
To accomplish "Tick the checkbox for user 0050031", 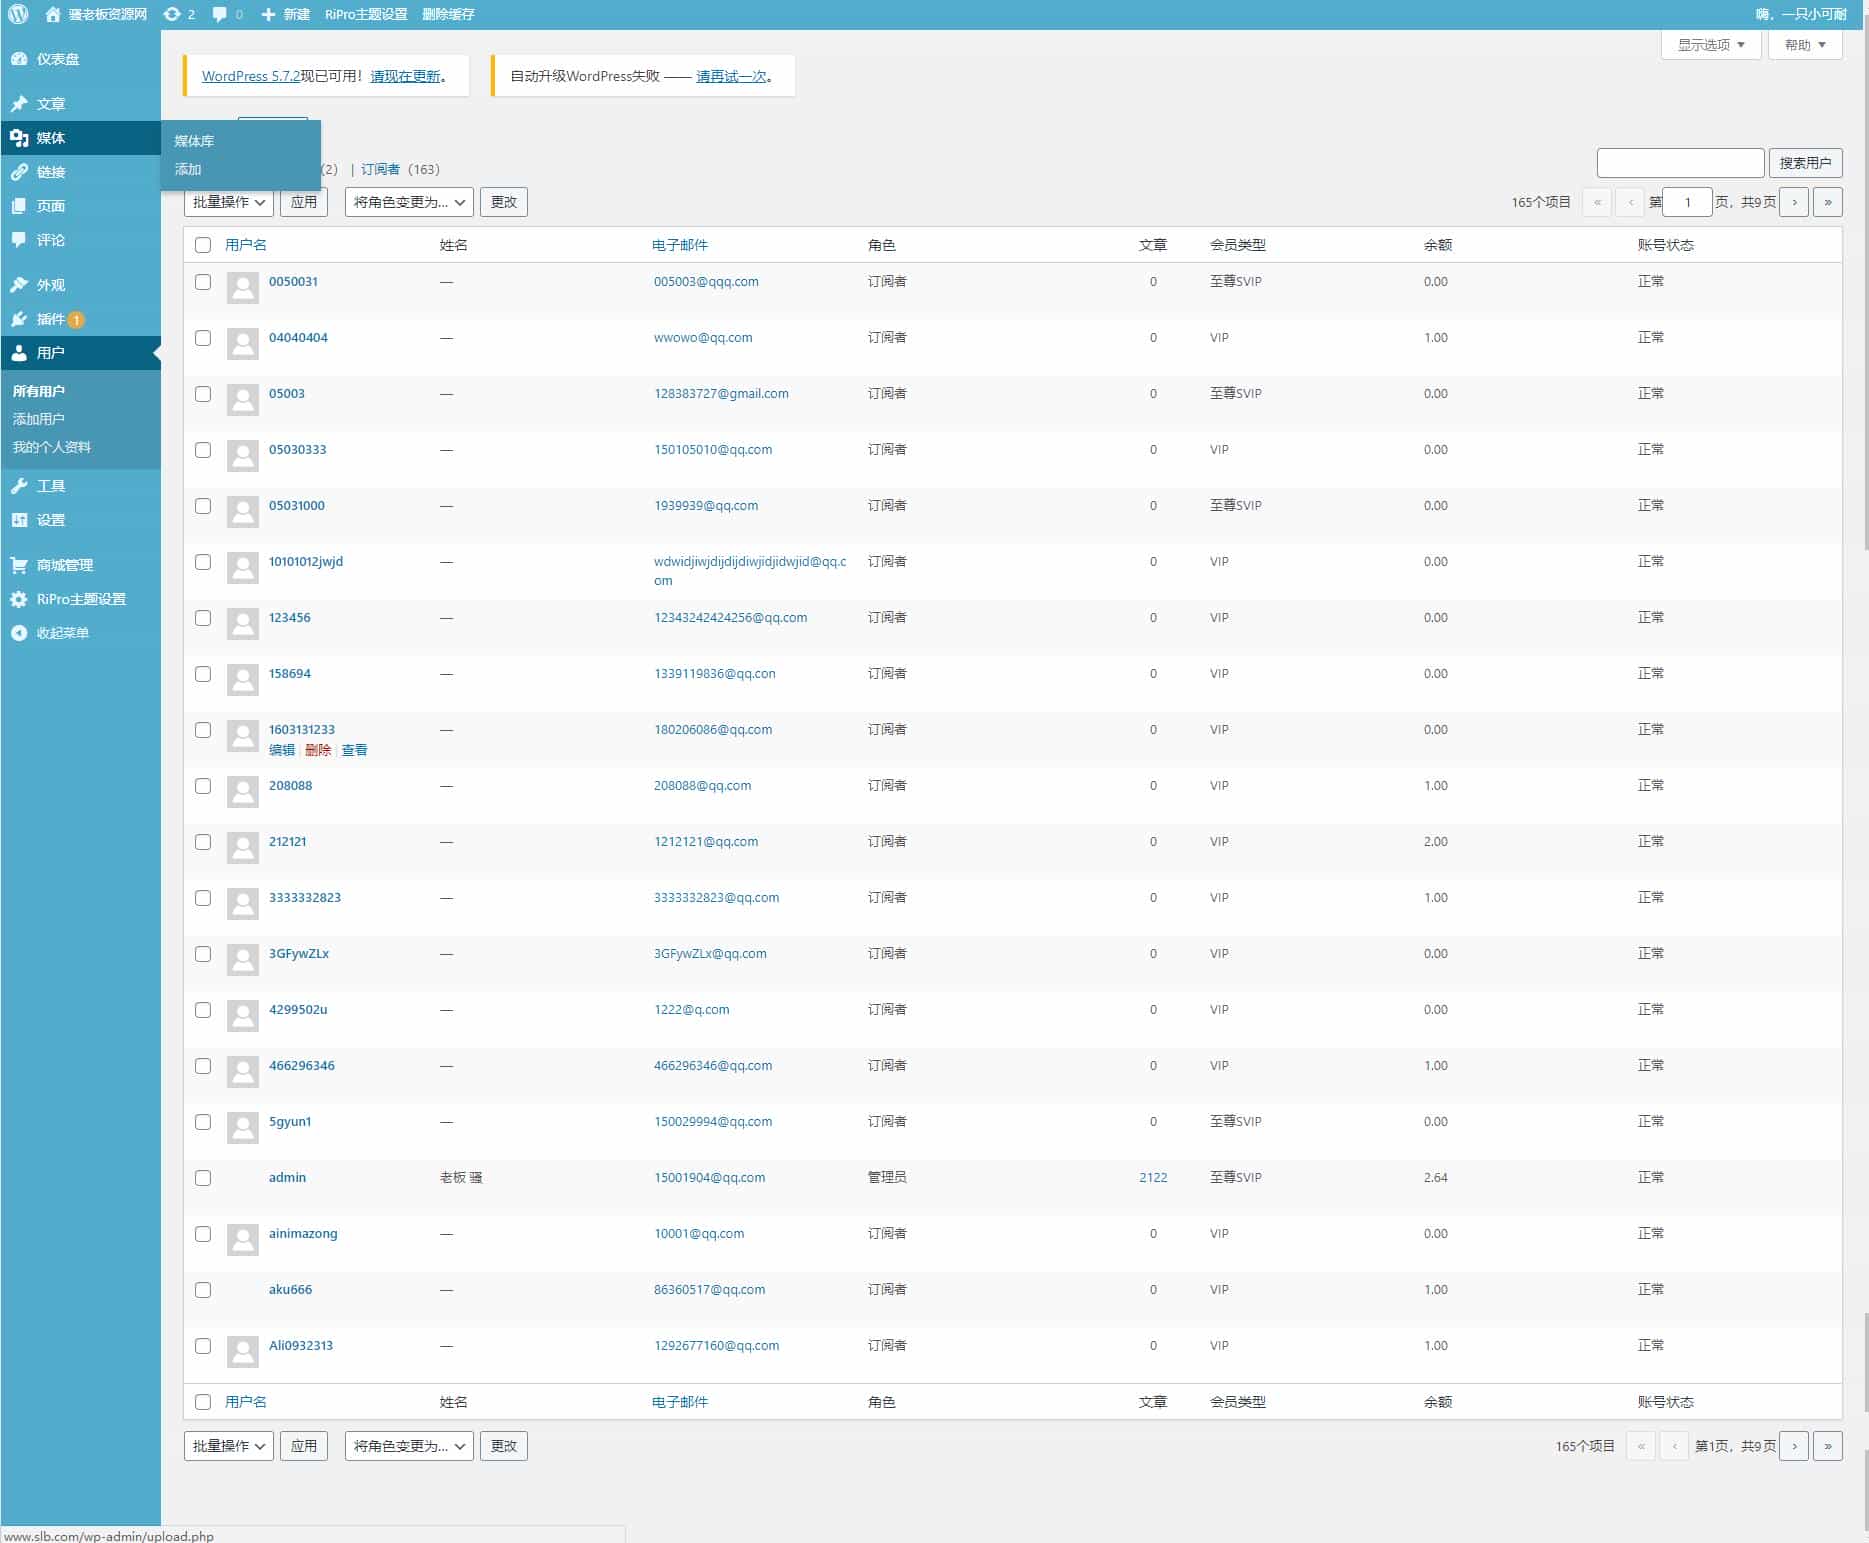I will tap(203, 282).
